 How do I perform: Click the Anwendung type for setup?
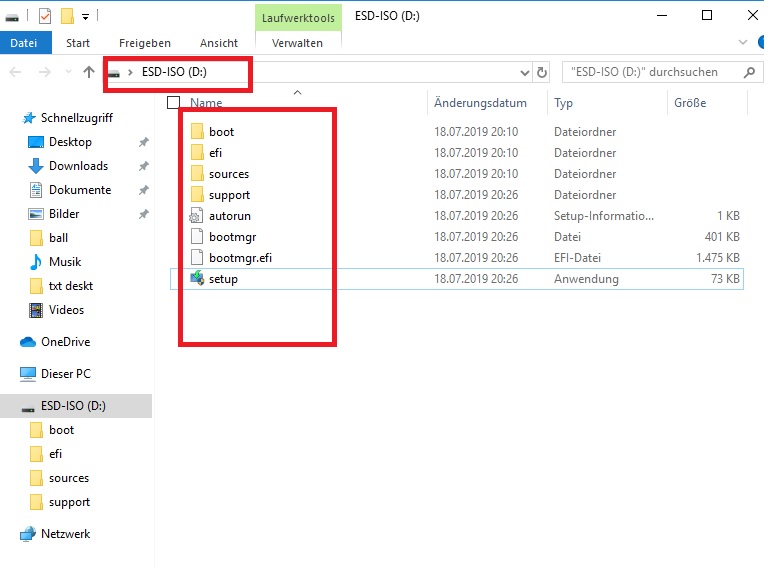coord(586,279)
